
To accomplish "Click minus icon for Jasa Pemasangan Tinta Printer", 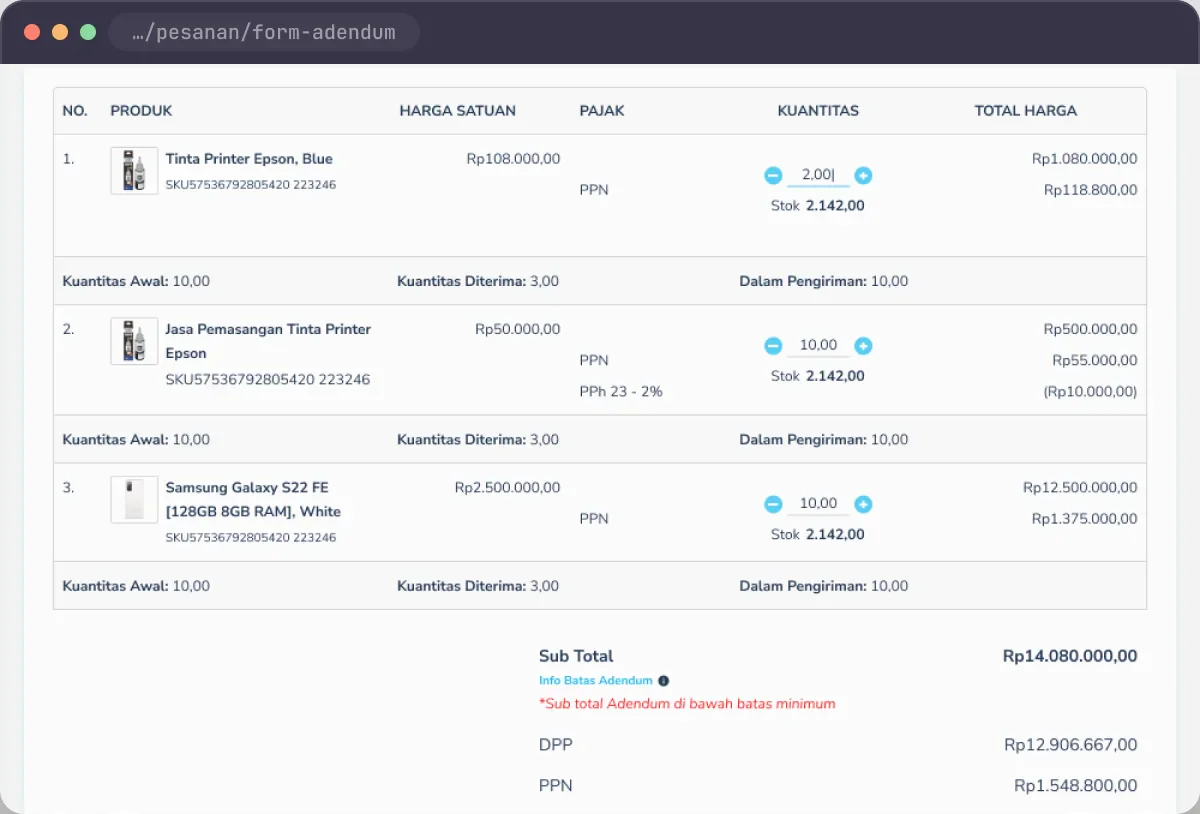I will click(x=773, y=345).
